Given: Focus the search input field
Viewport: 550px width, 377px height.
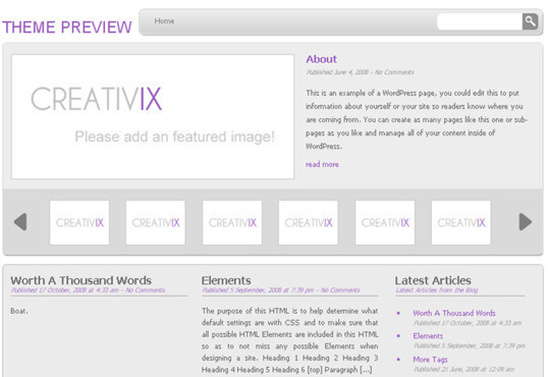Looking at the screenshot, I should (479, 22).
